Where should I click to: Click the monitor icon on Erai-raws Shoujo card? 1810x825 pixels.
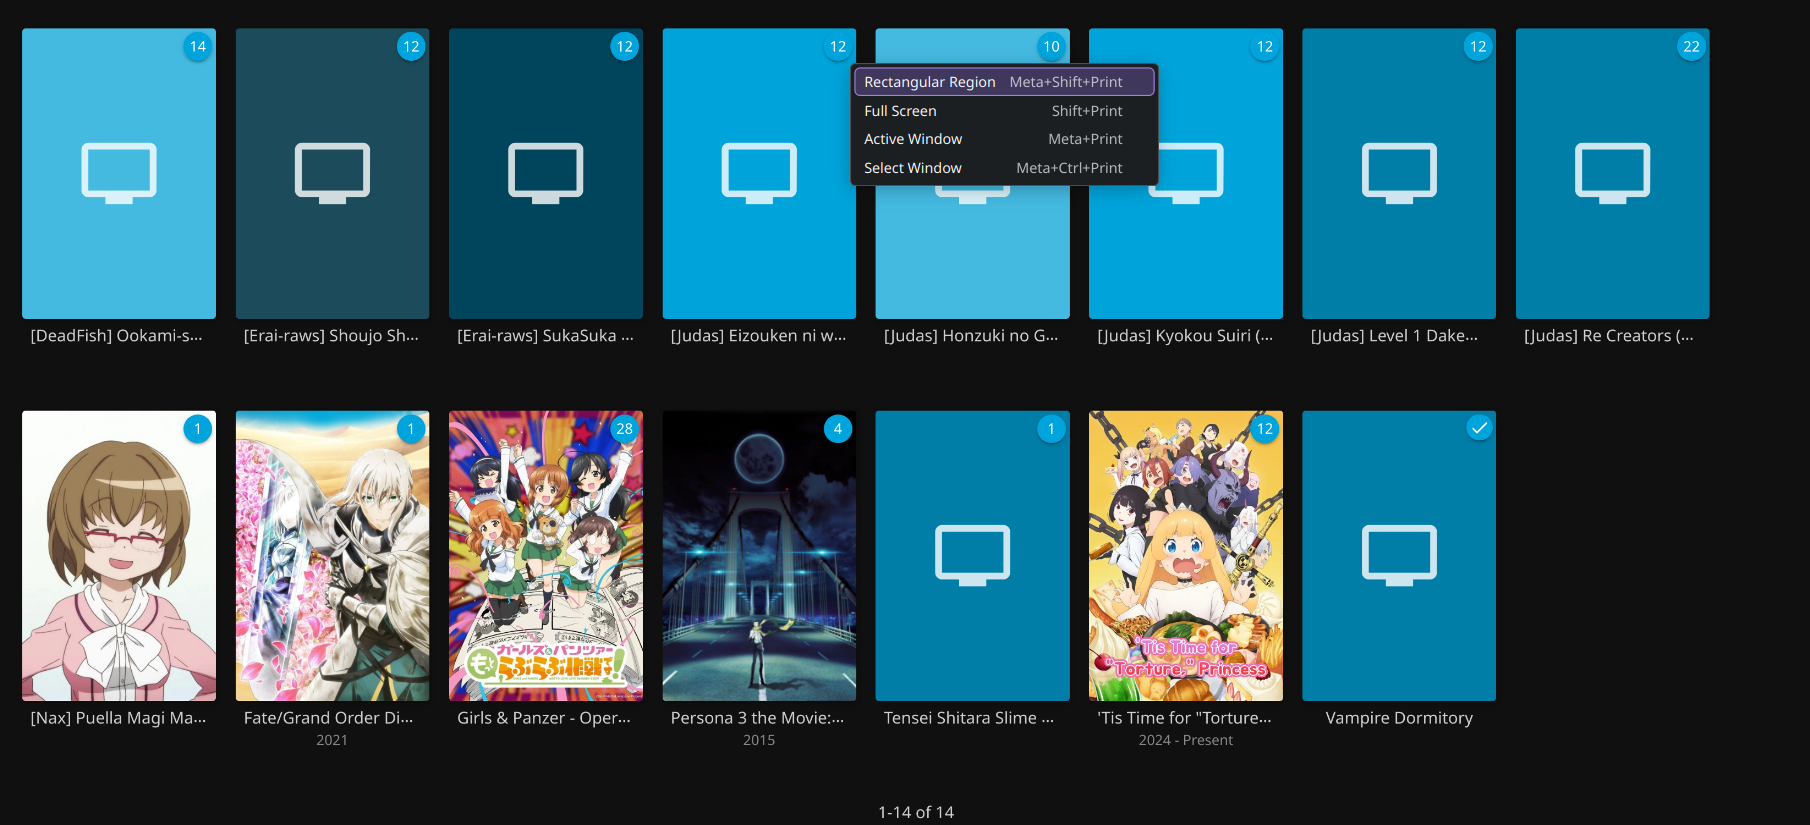332,173
